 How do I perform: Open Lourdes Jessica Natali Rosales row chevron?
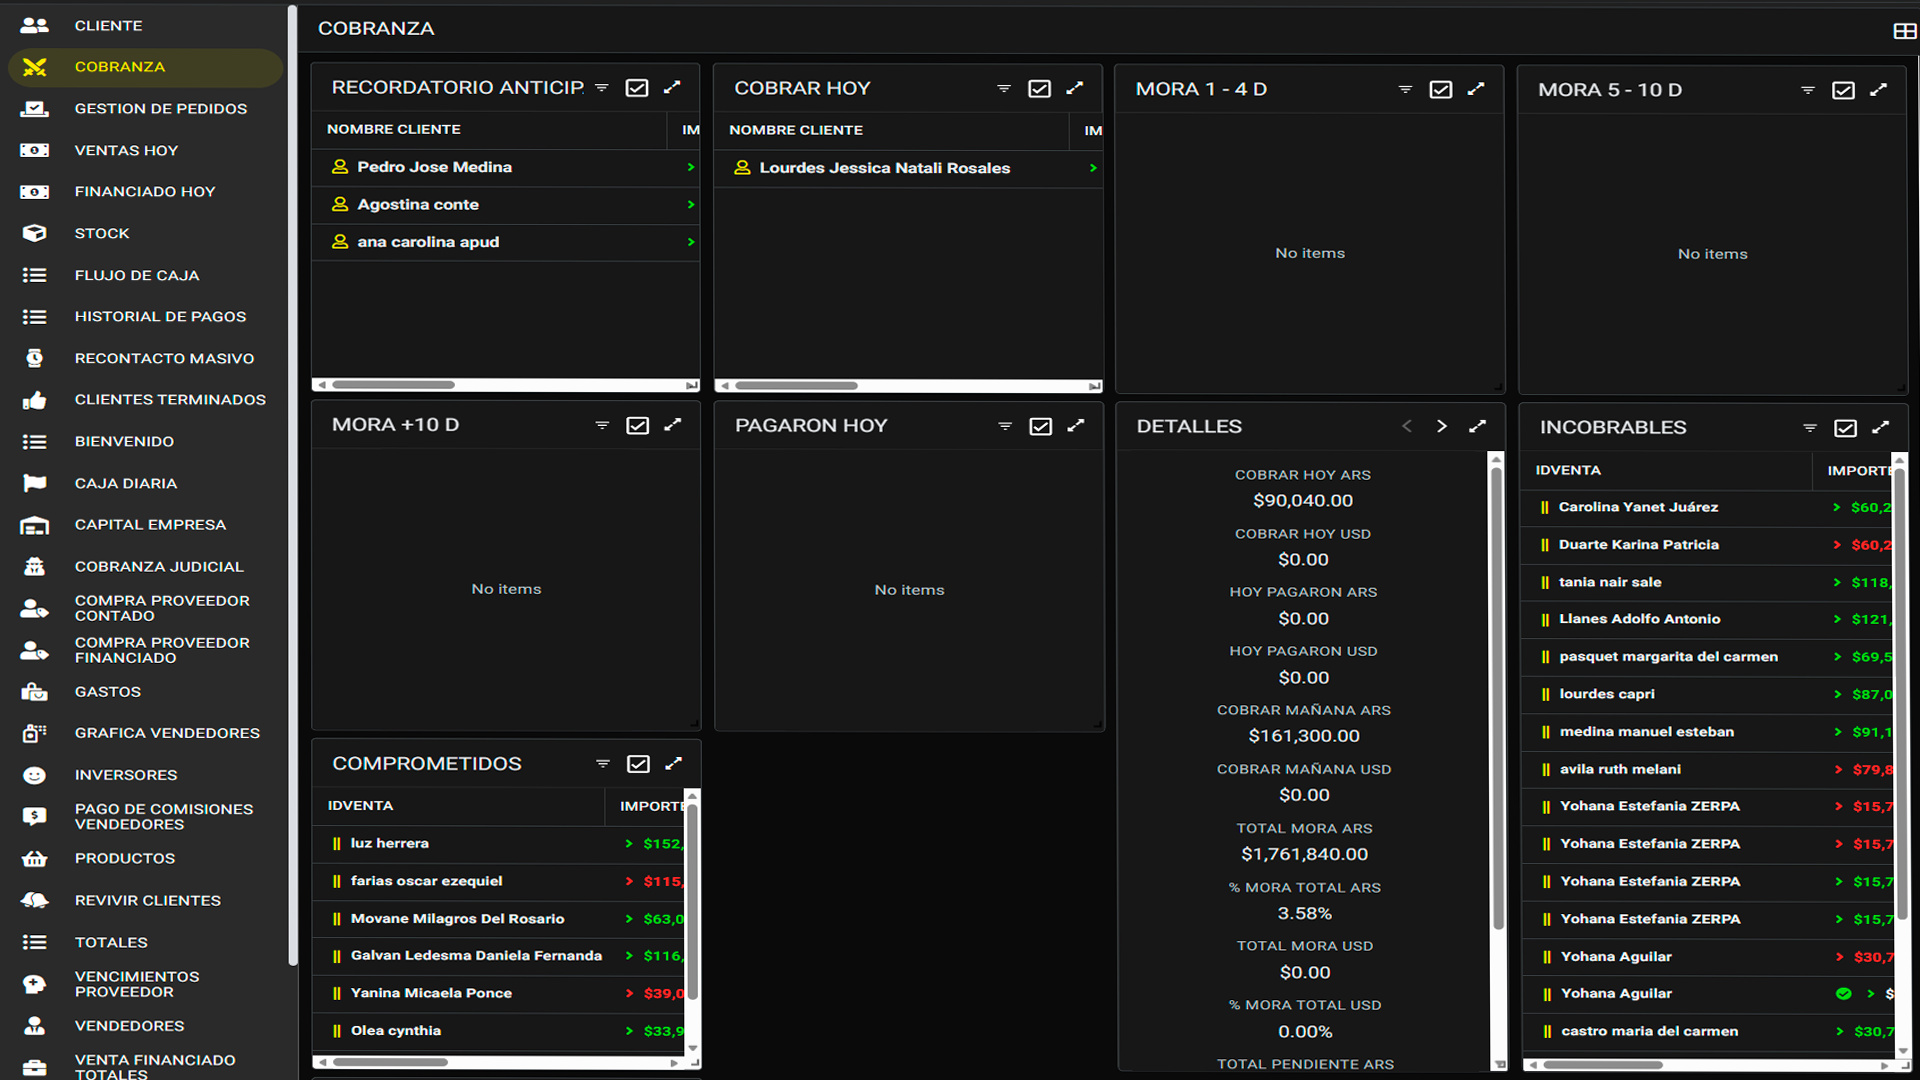point(1091,169)
